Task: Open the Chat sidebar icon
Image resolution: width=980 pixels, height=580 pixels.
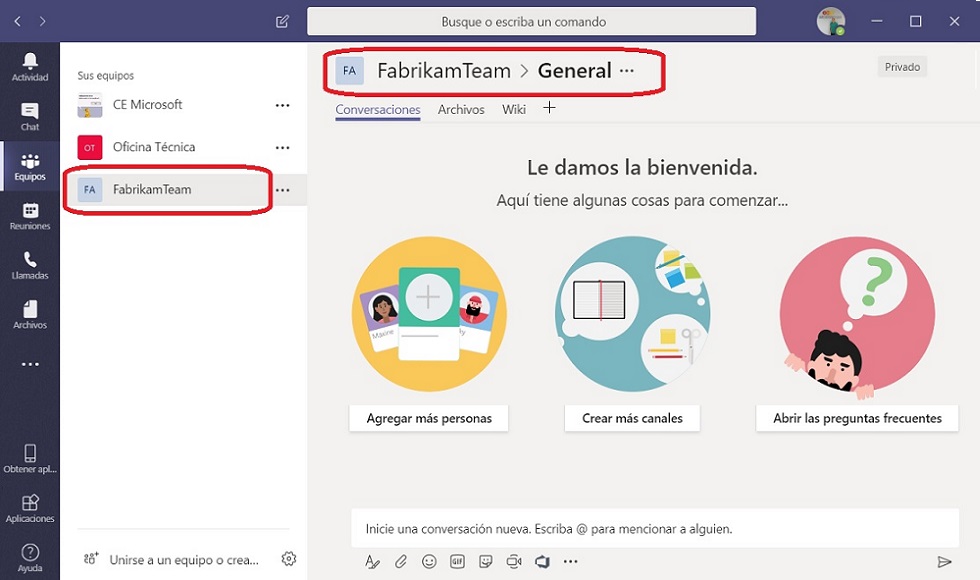Action: pos(29,111)
